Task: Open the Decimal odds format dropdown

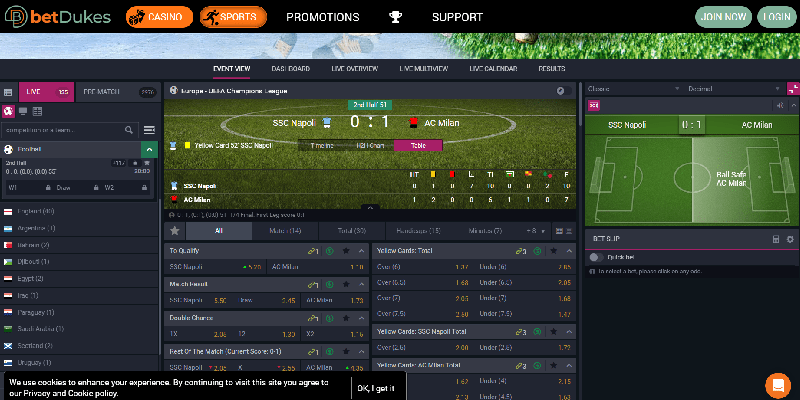Action: pos(734,89)
